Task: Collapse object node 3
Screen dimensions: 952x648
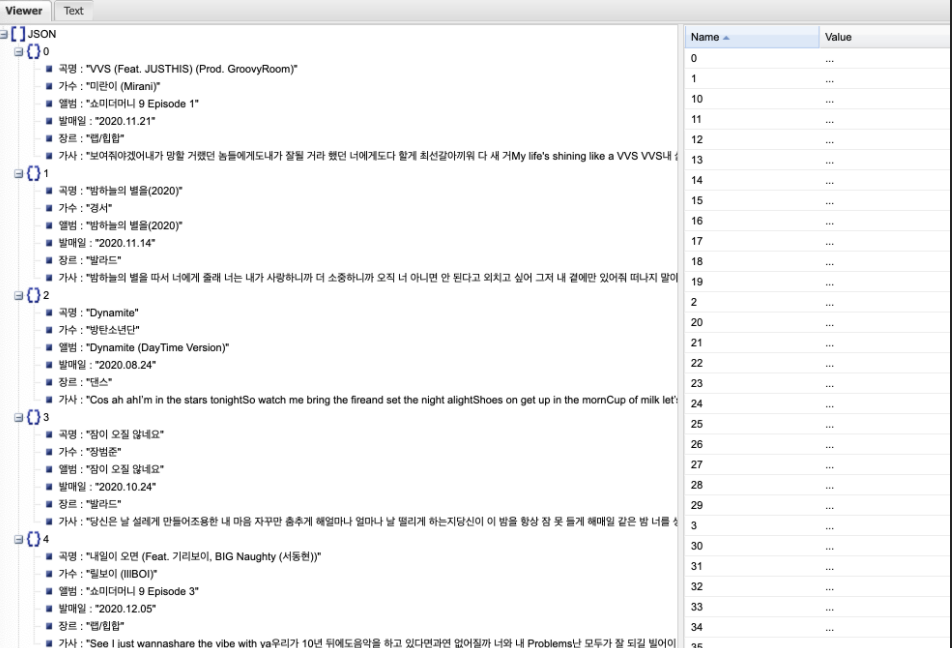Action: [x=18, y=418]
